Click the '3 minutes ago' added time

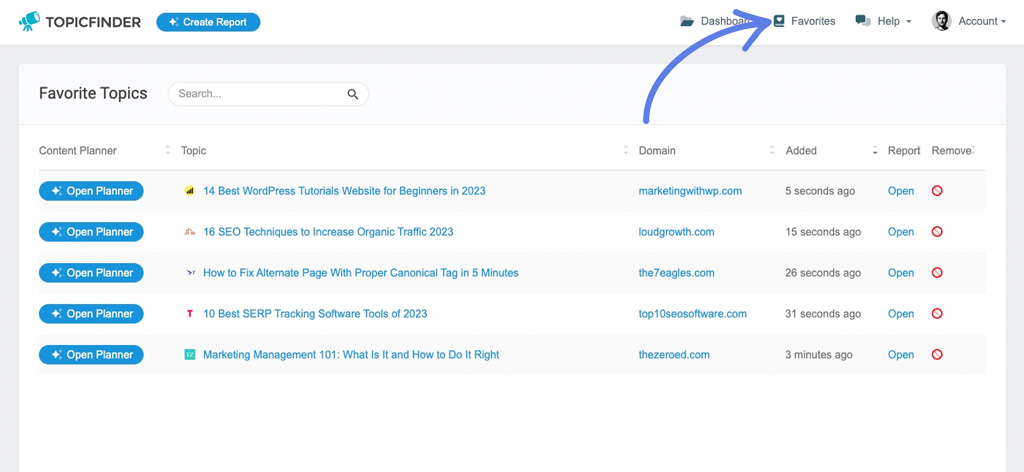pos(819,354)
